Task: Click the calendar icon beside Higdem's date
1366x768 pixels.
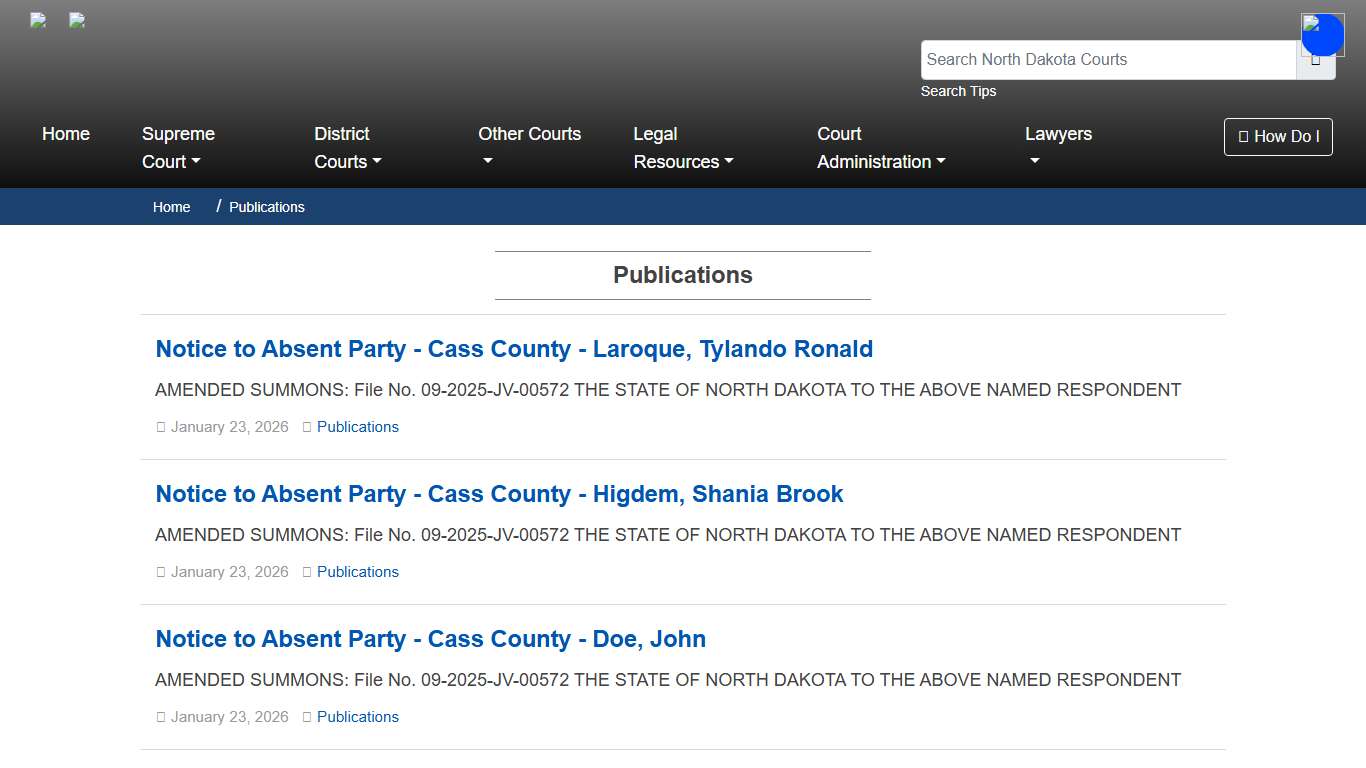Action: [161, 572]
